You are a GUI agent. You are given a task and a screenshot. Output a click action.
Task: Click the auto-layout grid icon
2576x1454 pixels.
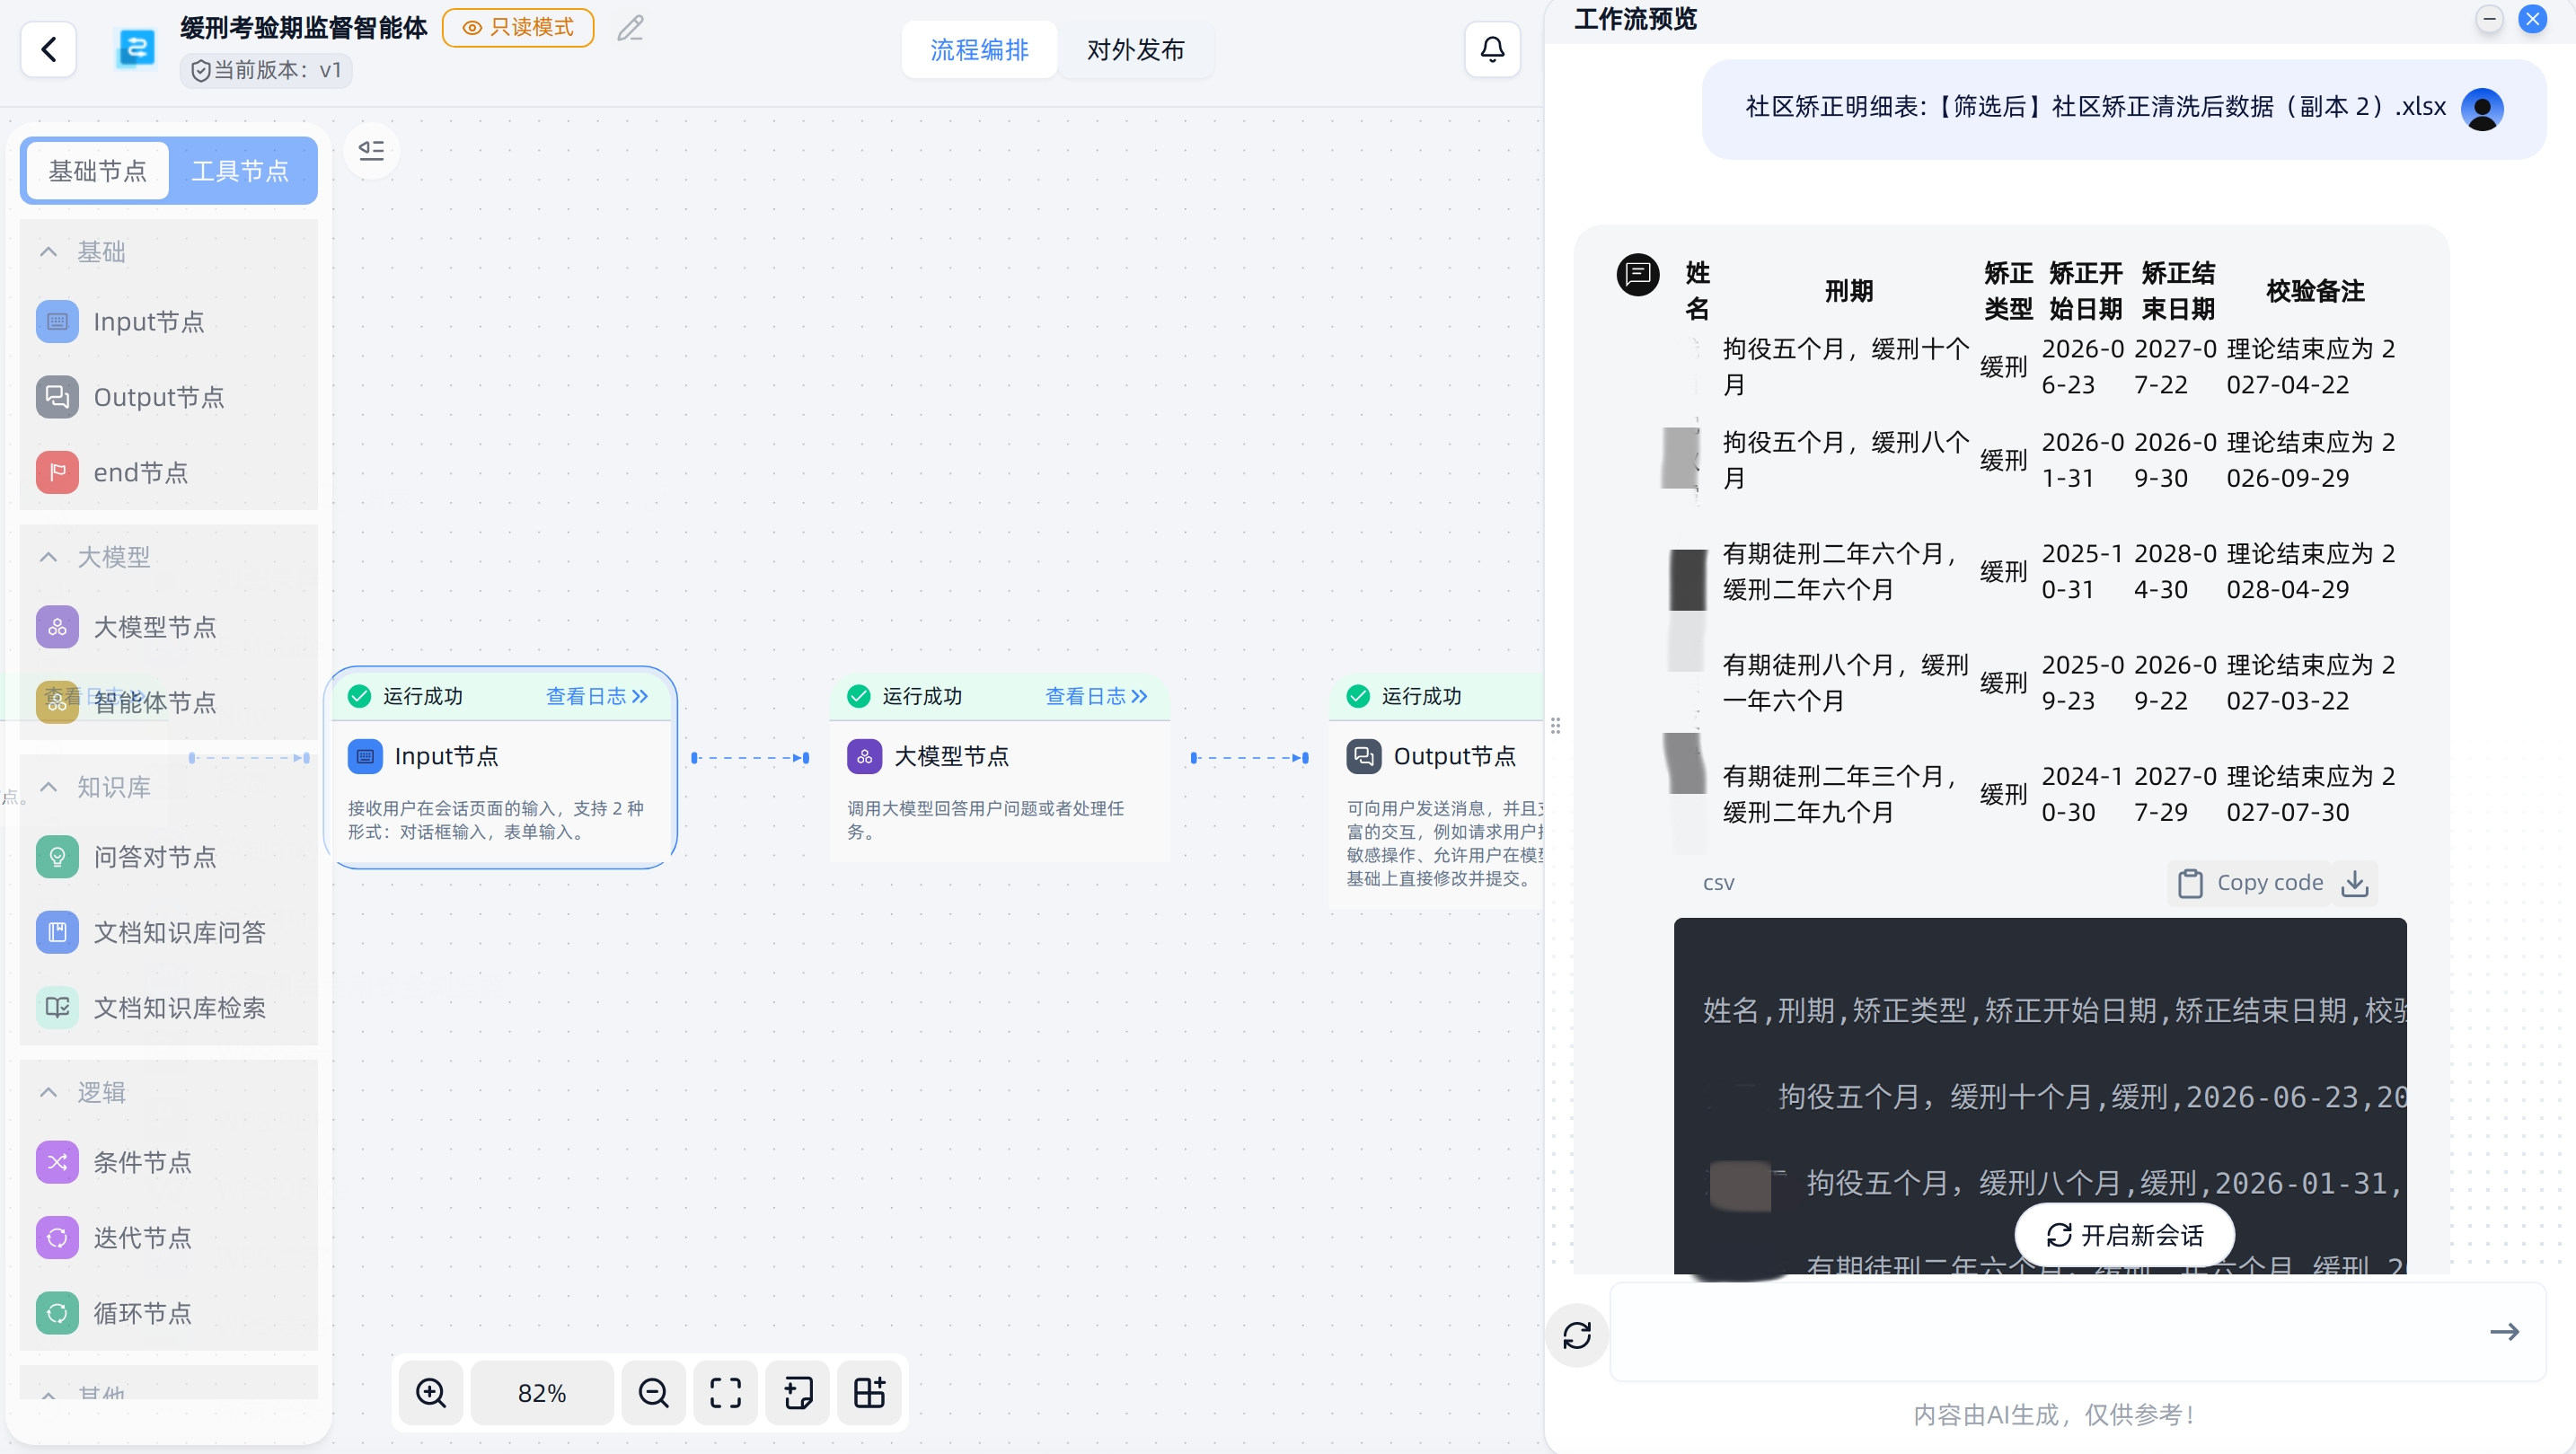click(869, 1392)
